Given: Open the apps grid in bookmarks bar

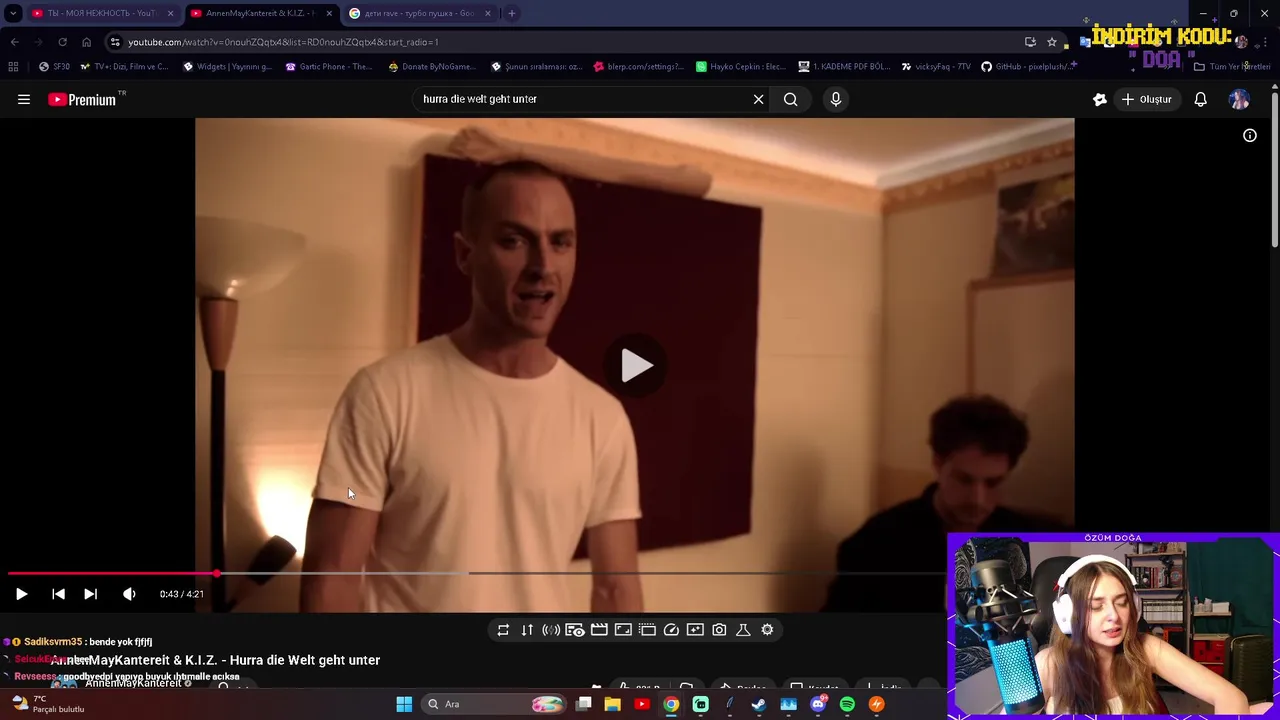Looking at the screenshot, I should tap(13, 67).
